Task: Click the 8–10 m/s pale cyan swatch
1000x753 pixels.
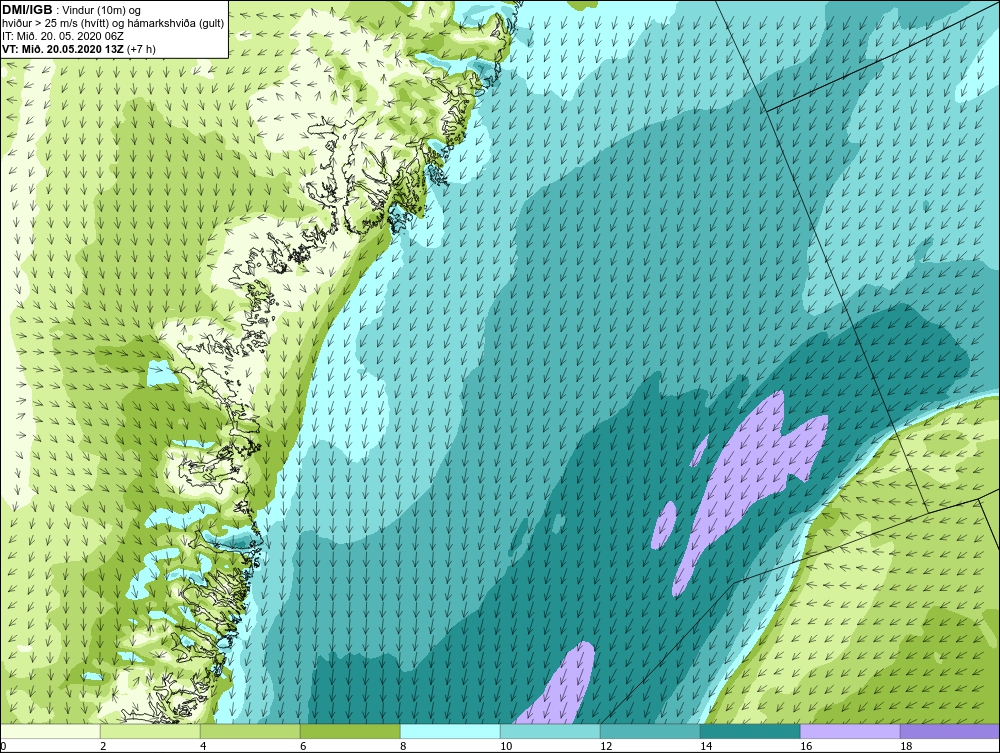Action: [x=450, y=731]
